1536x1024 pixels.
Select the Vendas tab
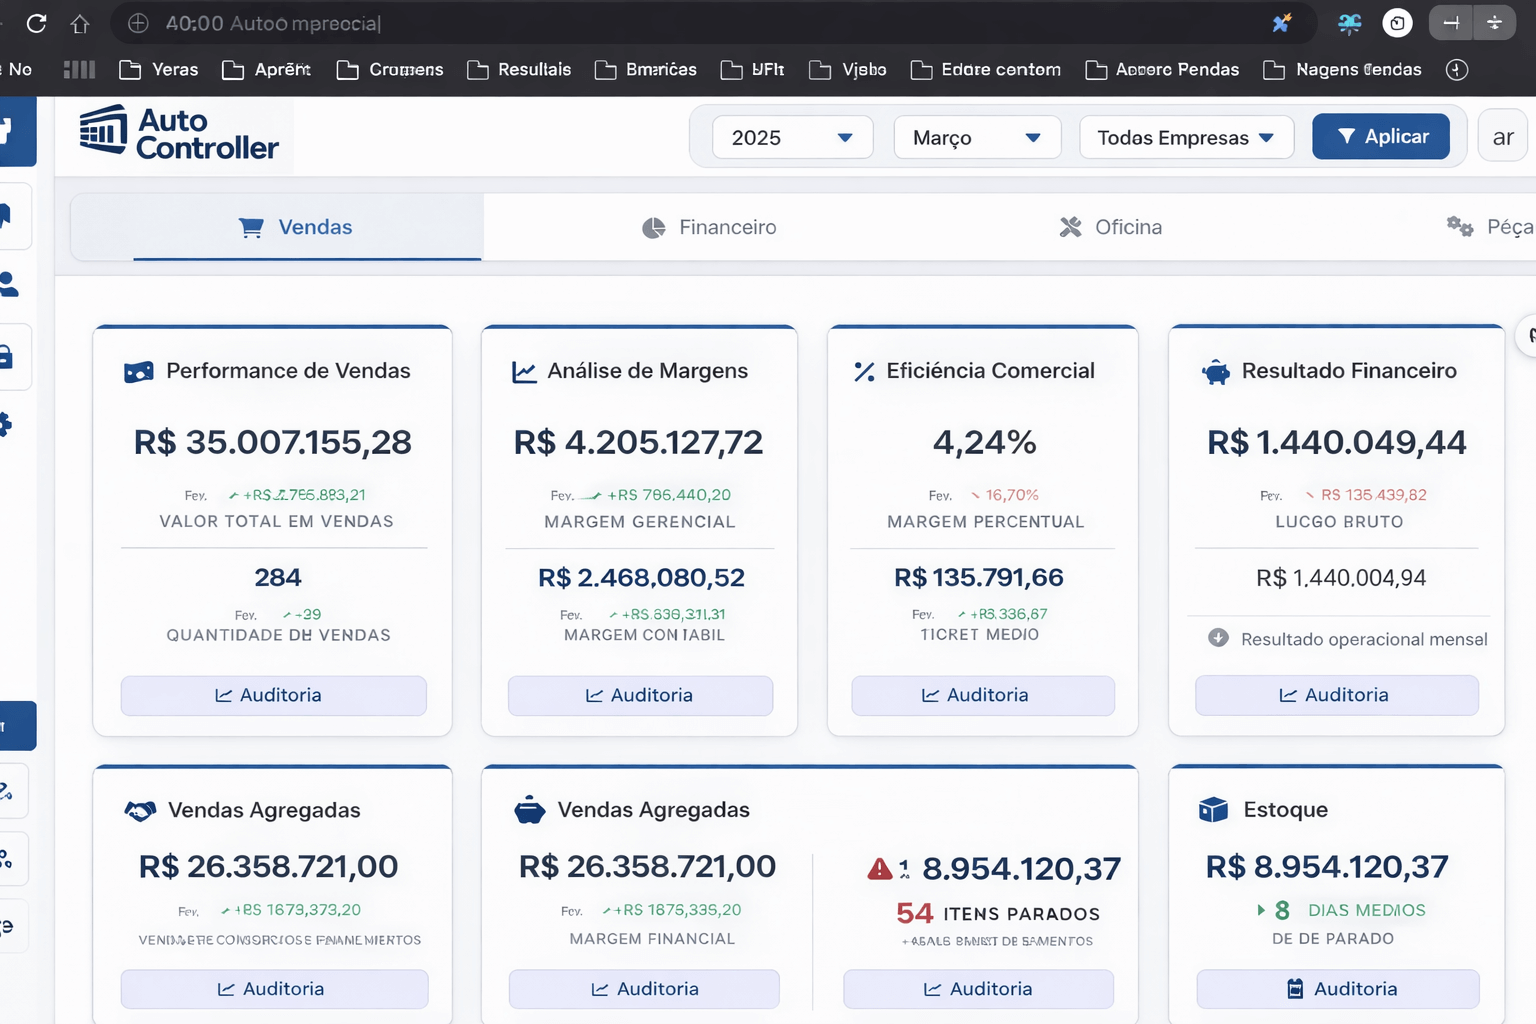tap(296, 227)
